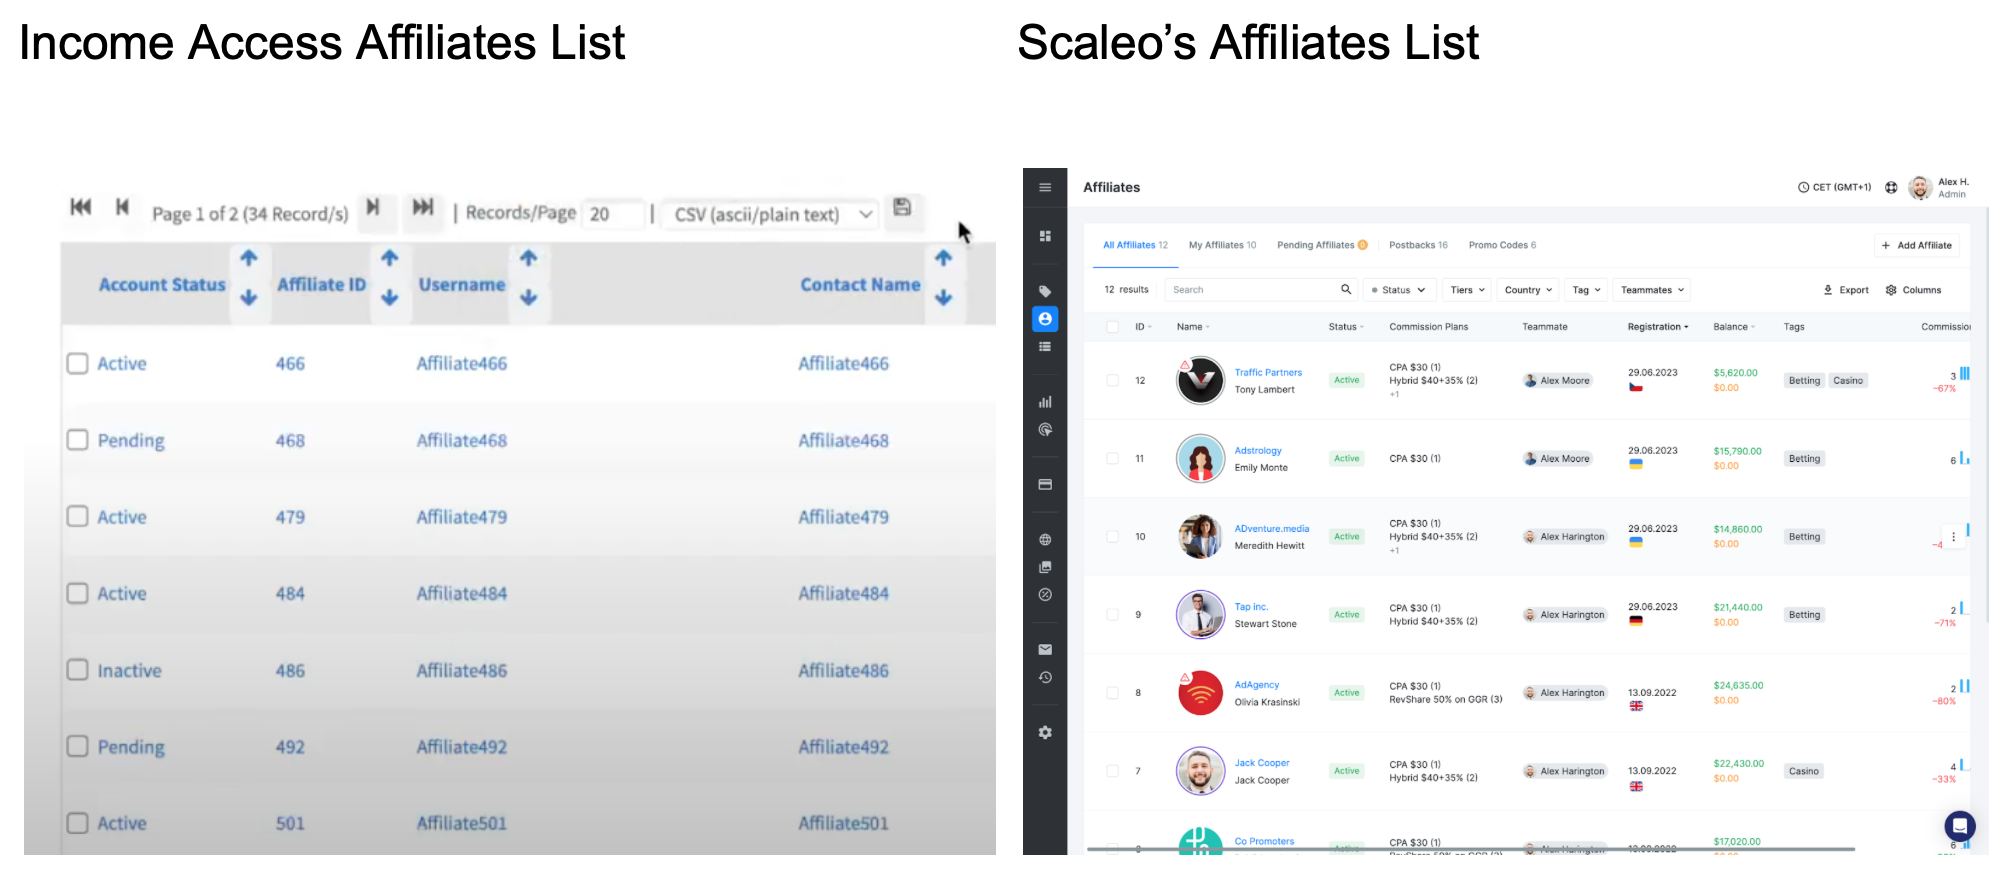Go to first page in Income Access list
This screenshot has height=878, width=2014.
point(81,207)
